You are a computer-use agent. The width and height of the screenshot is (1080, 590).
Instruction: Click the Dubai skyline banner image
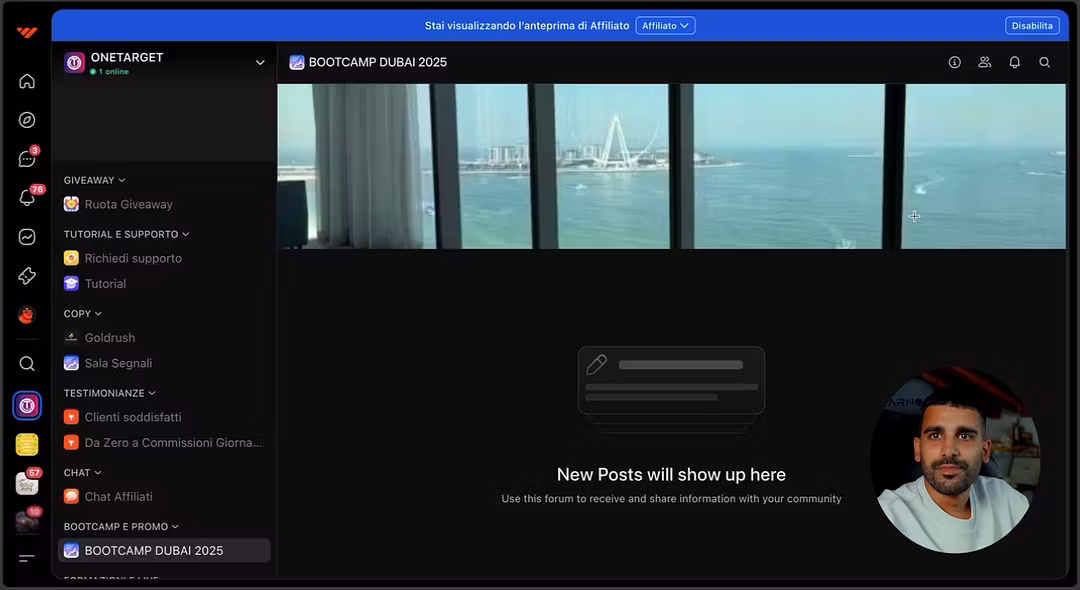672,166
